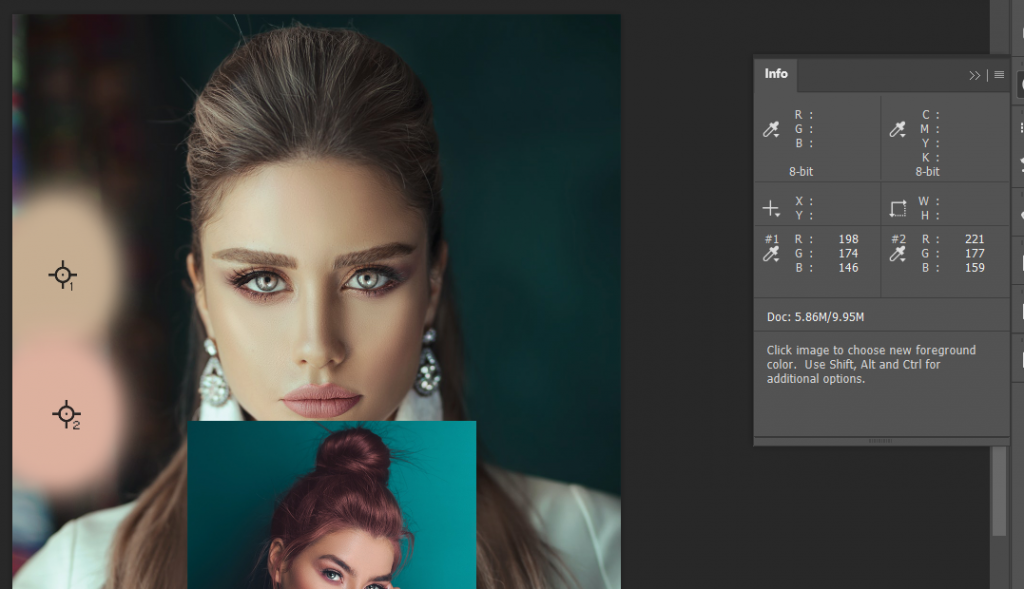
Task: Open the Info panel tab
Action: tap(776, 74)
